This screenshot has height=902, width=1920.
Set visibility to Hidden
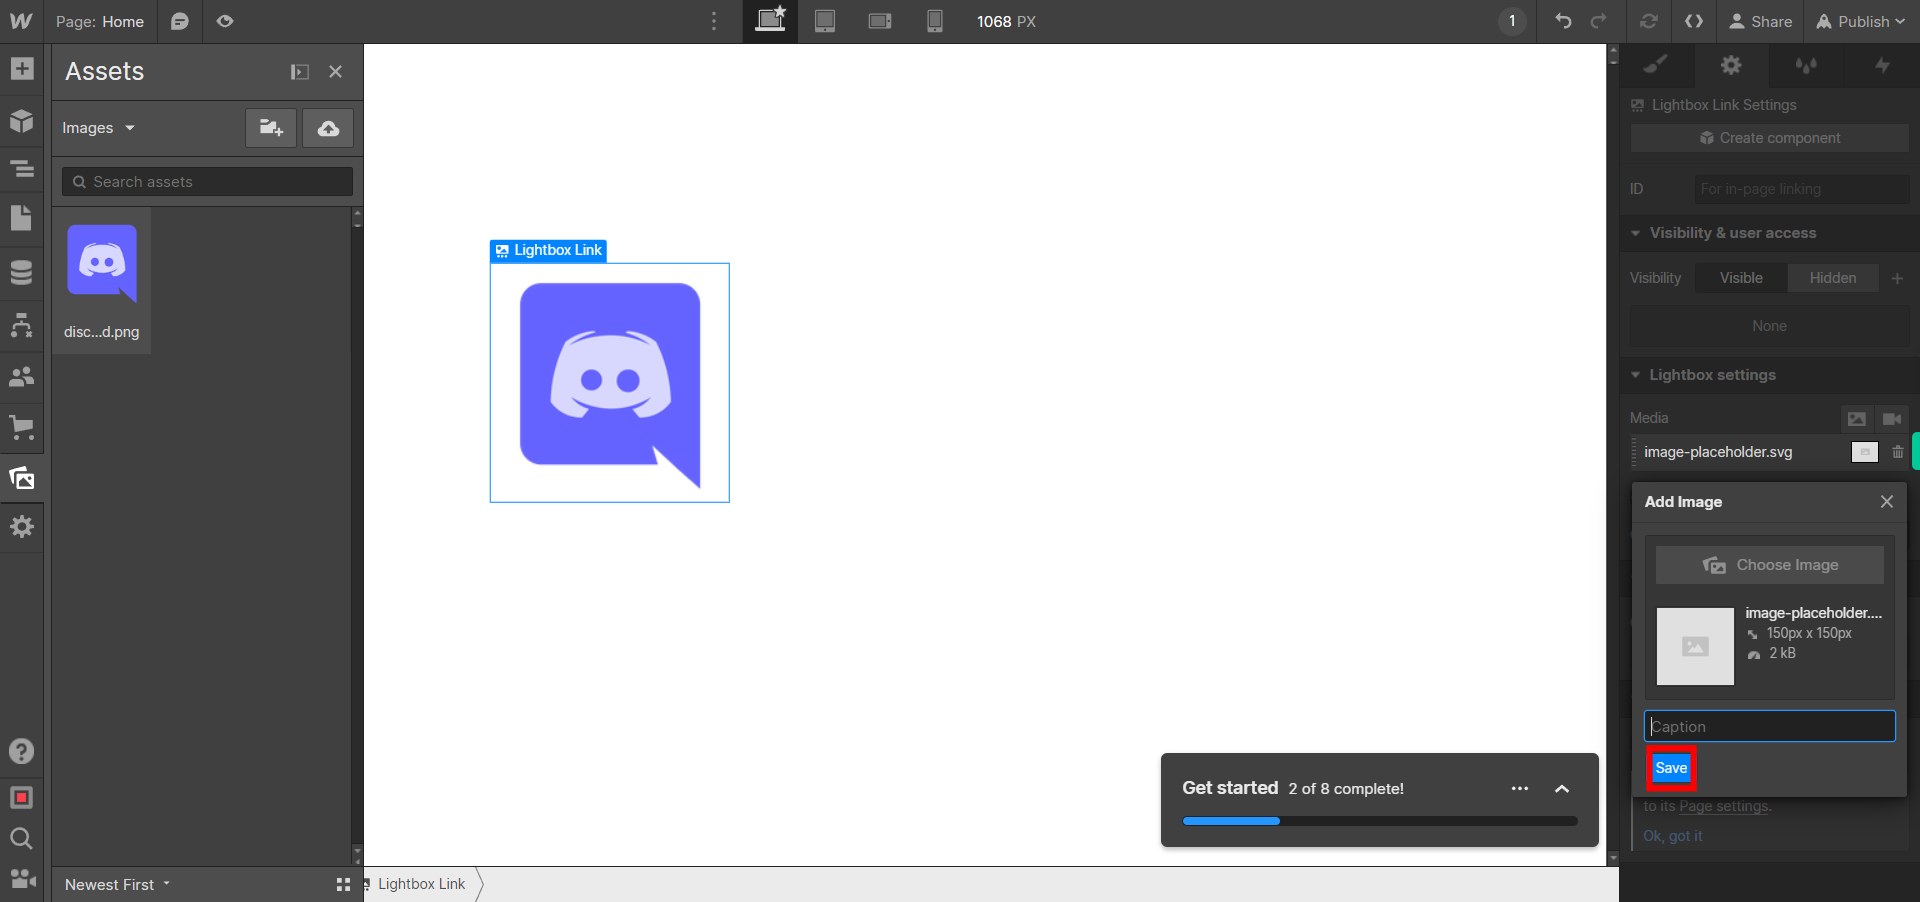tap(1832, 278)
